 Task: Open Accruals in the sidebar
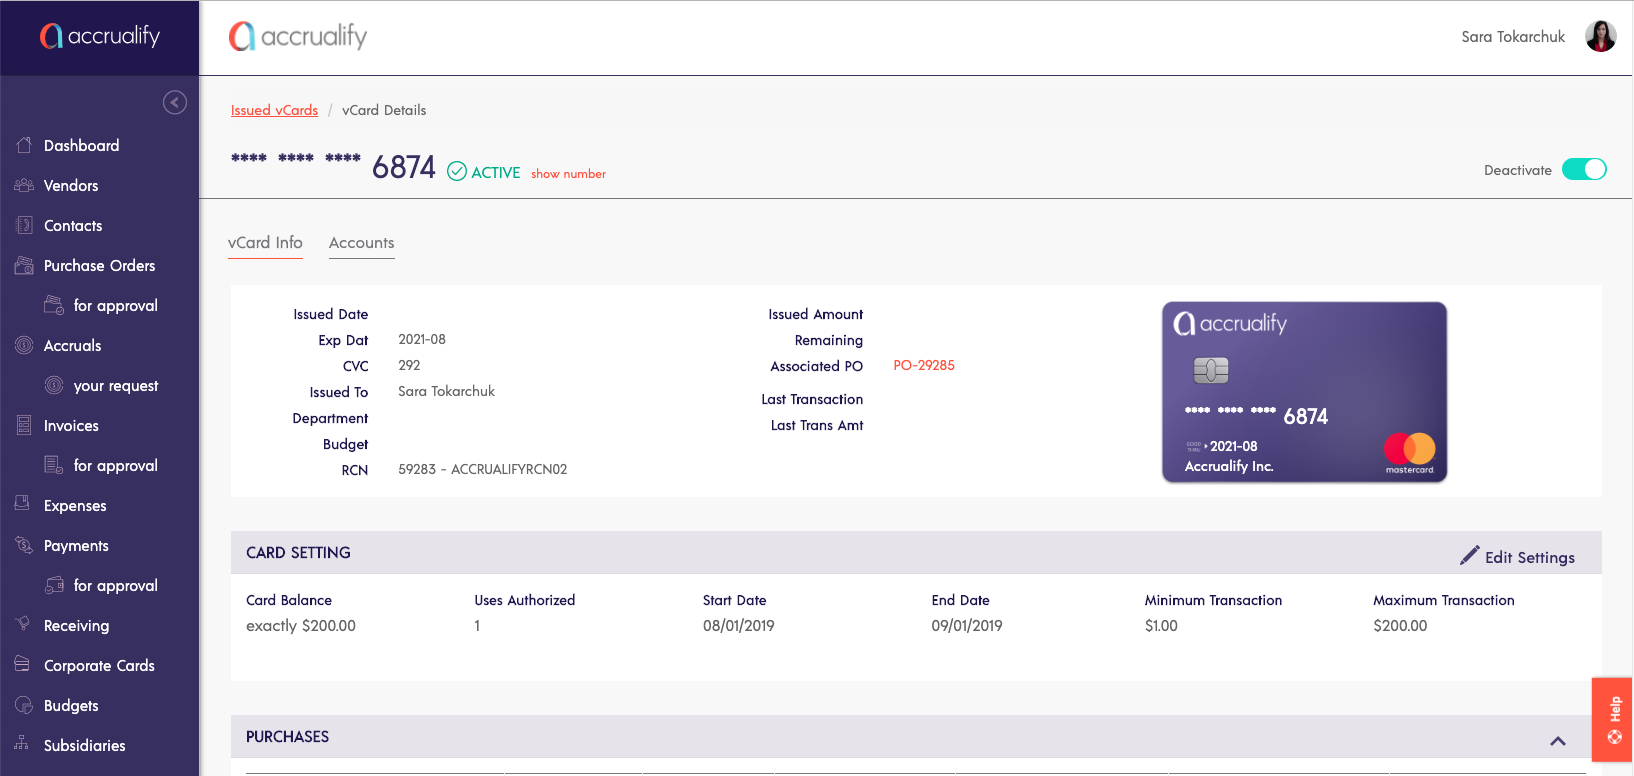coord(73,345)
